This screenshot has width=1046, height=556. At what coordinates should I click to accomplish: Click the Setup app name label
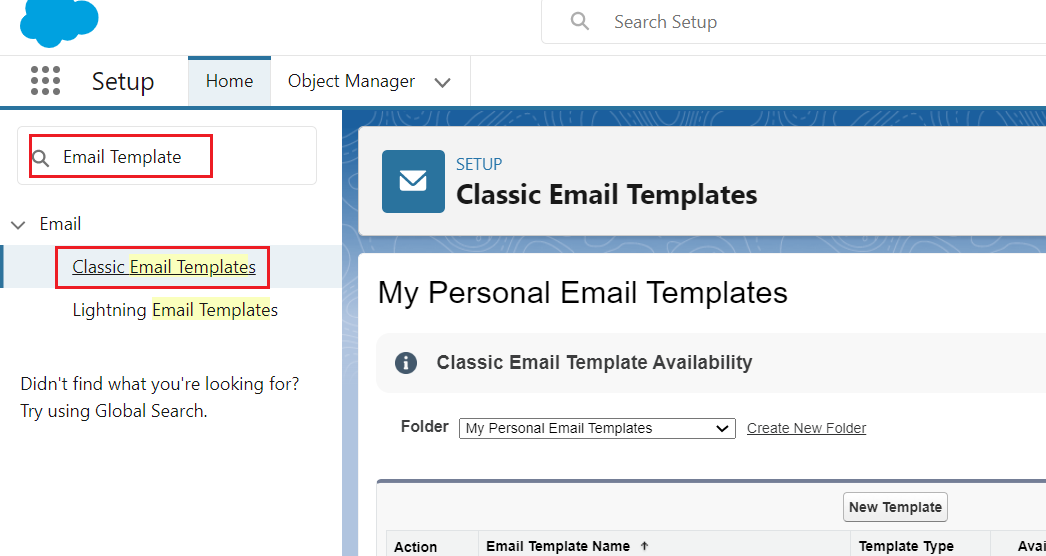[123, 81]
